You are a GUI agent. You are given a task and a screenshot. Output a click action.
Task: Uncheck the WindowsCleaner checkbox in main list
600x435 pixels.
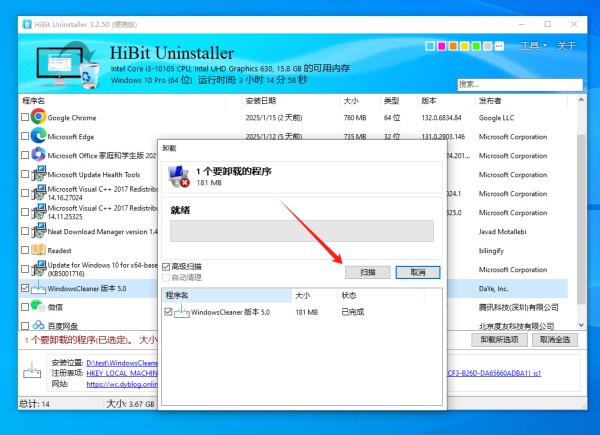pyautogui.click(x=25, y=288)
